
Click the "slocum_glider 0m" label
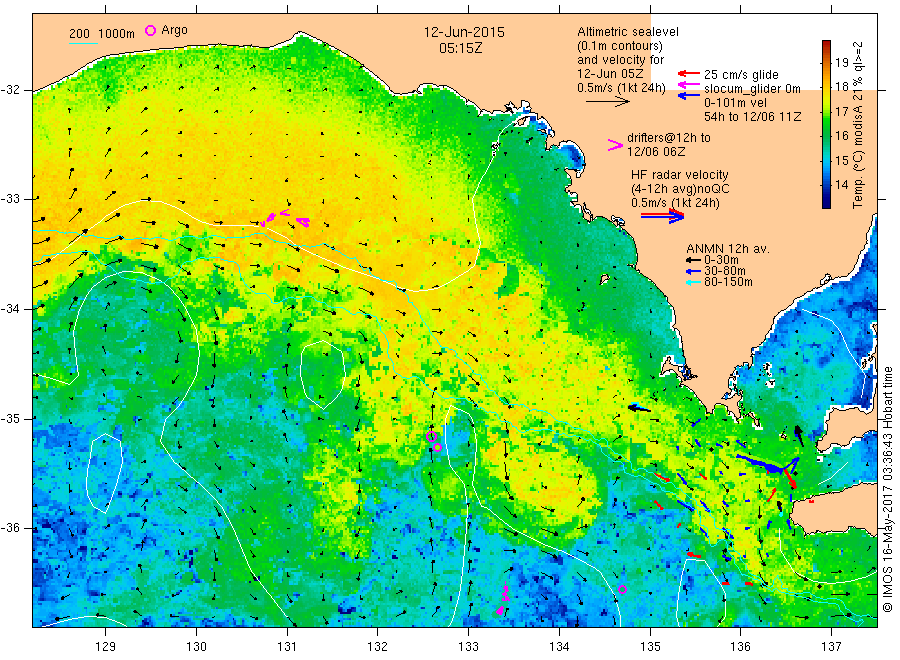coord(752,88)
